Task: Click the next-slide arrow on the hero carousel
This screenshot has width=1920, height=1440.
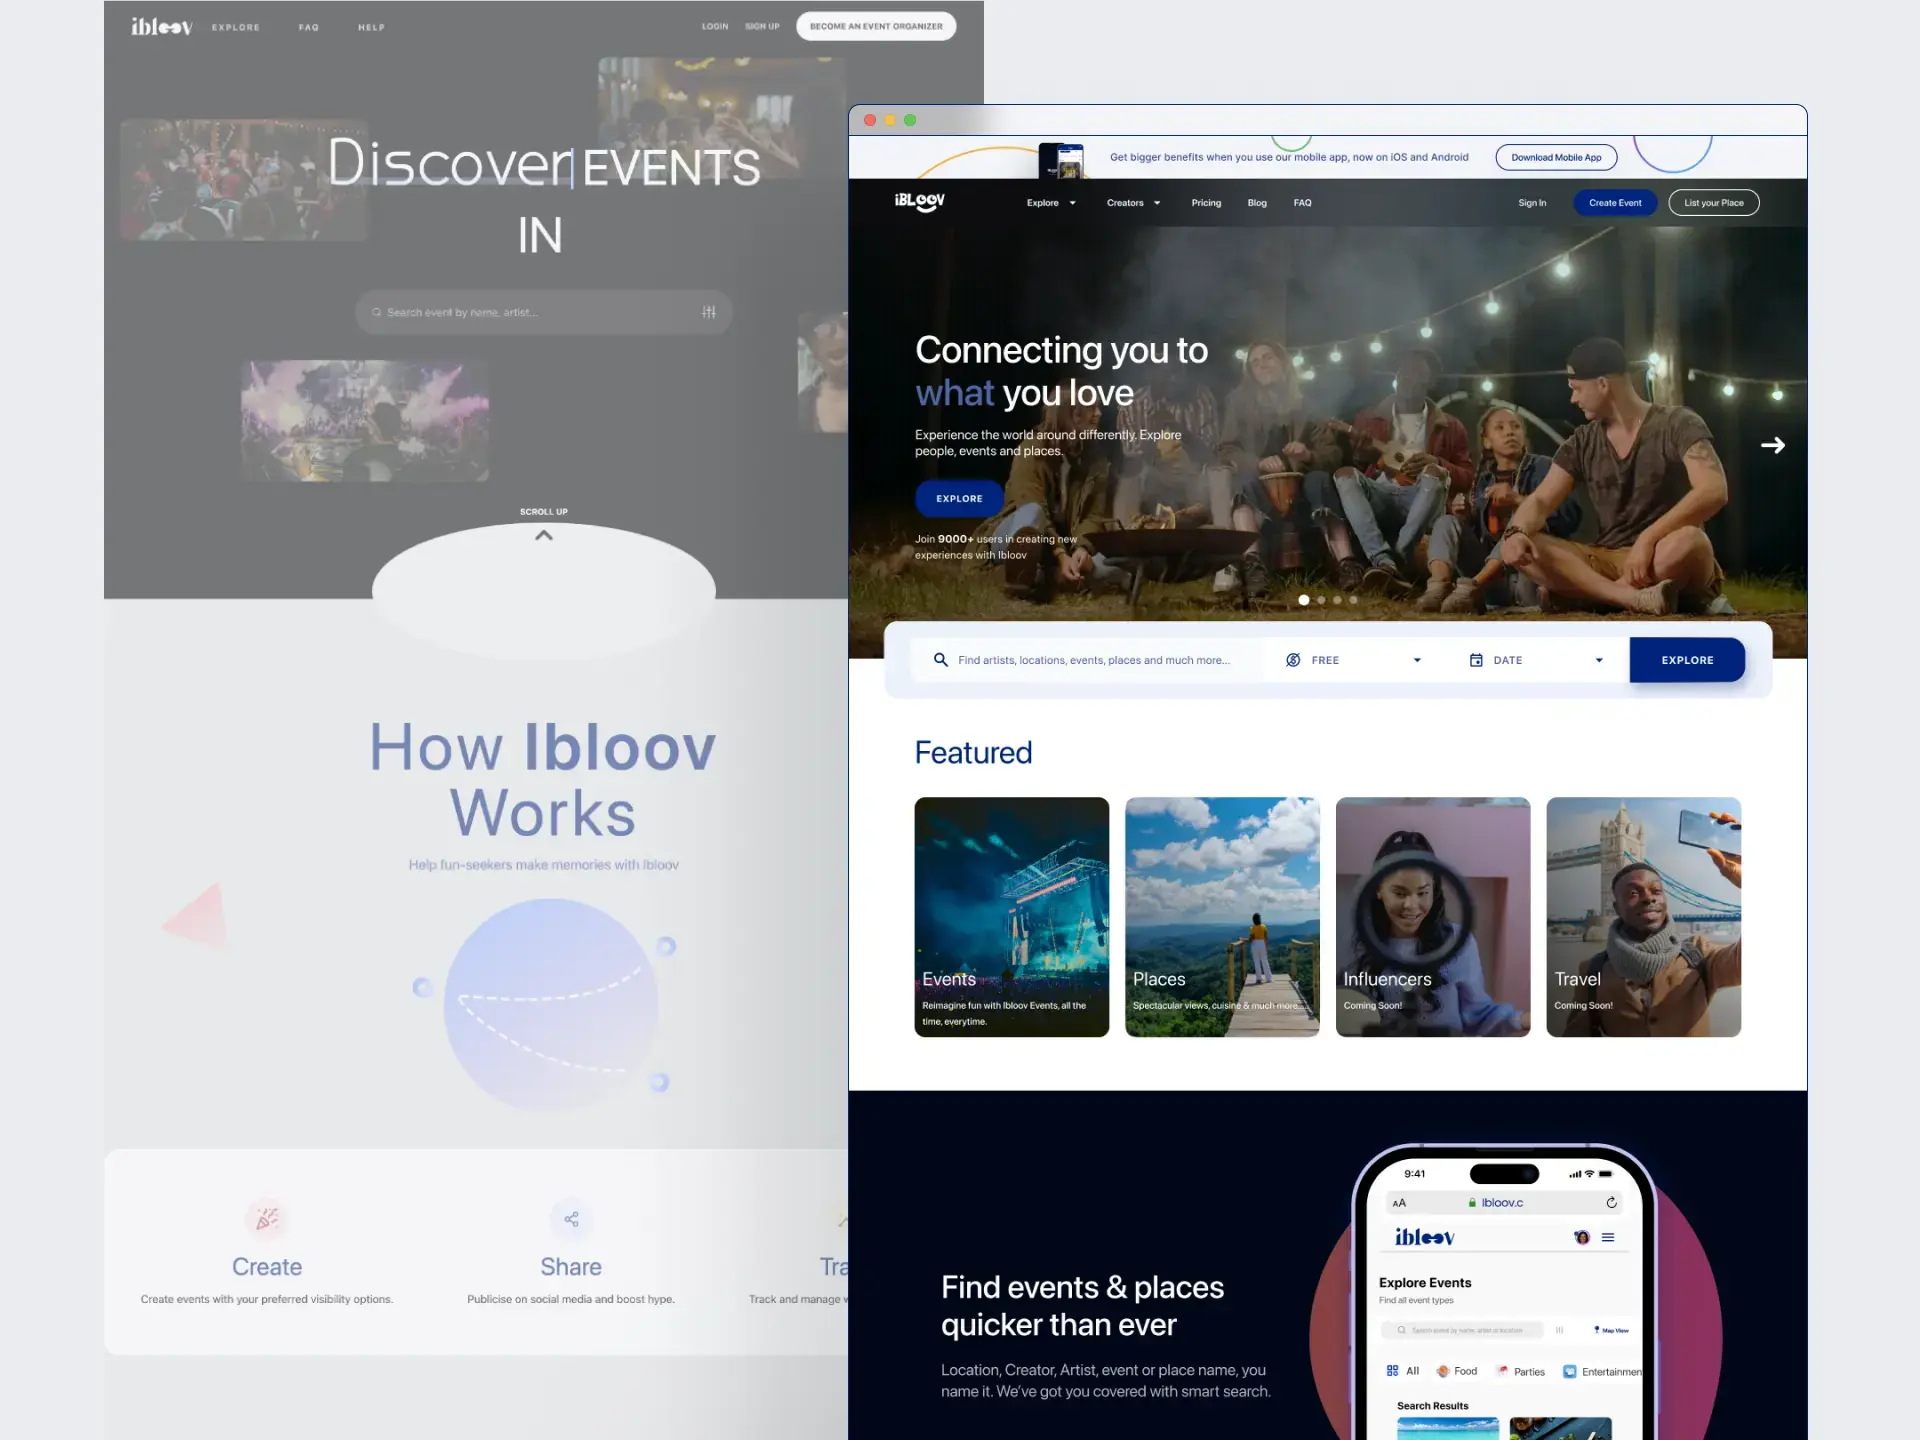Action: click(1773, 445)
